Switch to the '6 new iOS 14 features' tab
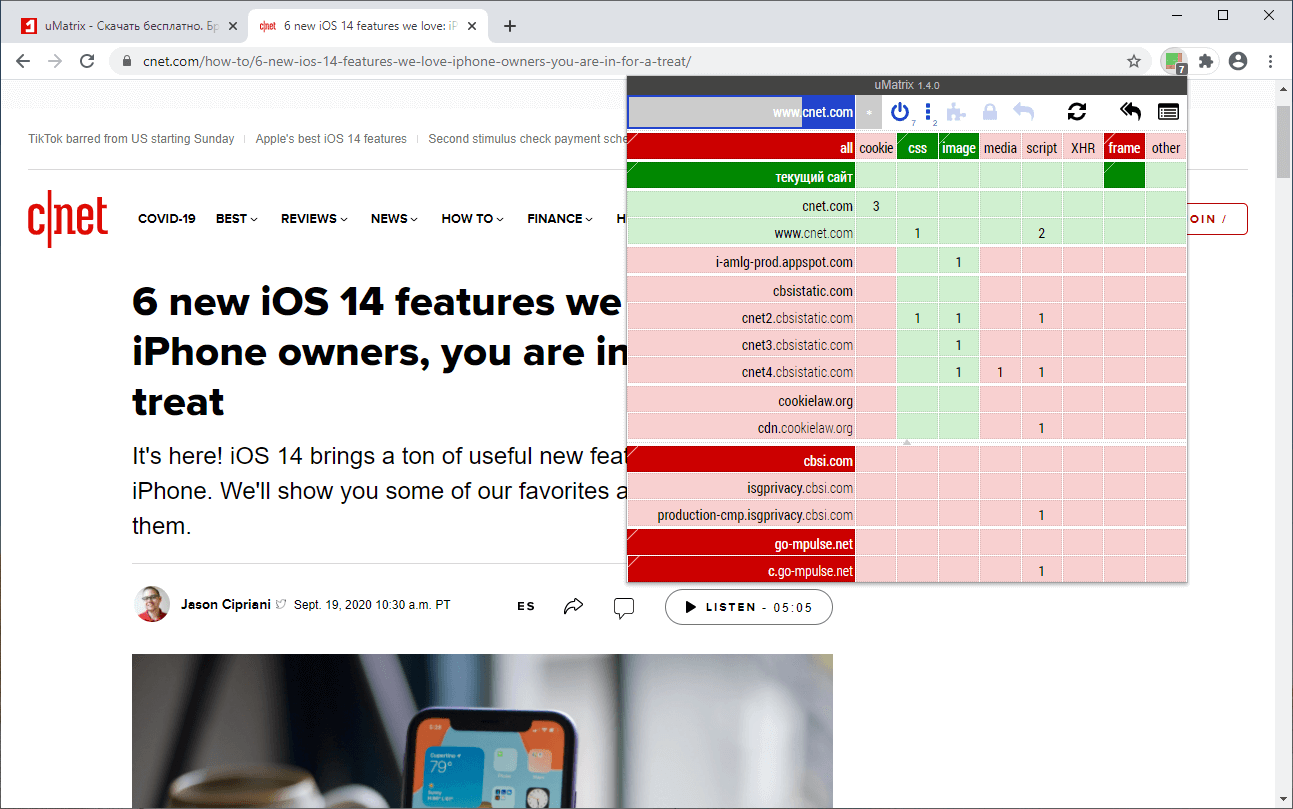1293x809 pixels. pos(367,26)
